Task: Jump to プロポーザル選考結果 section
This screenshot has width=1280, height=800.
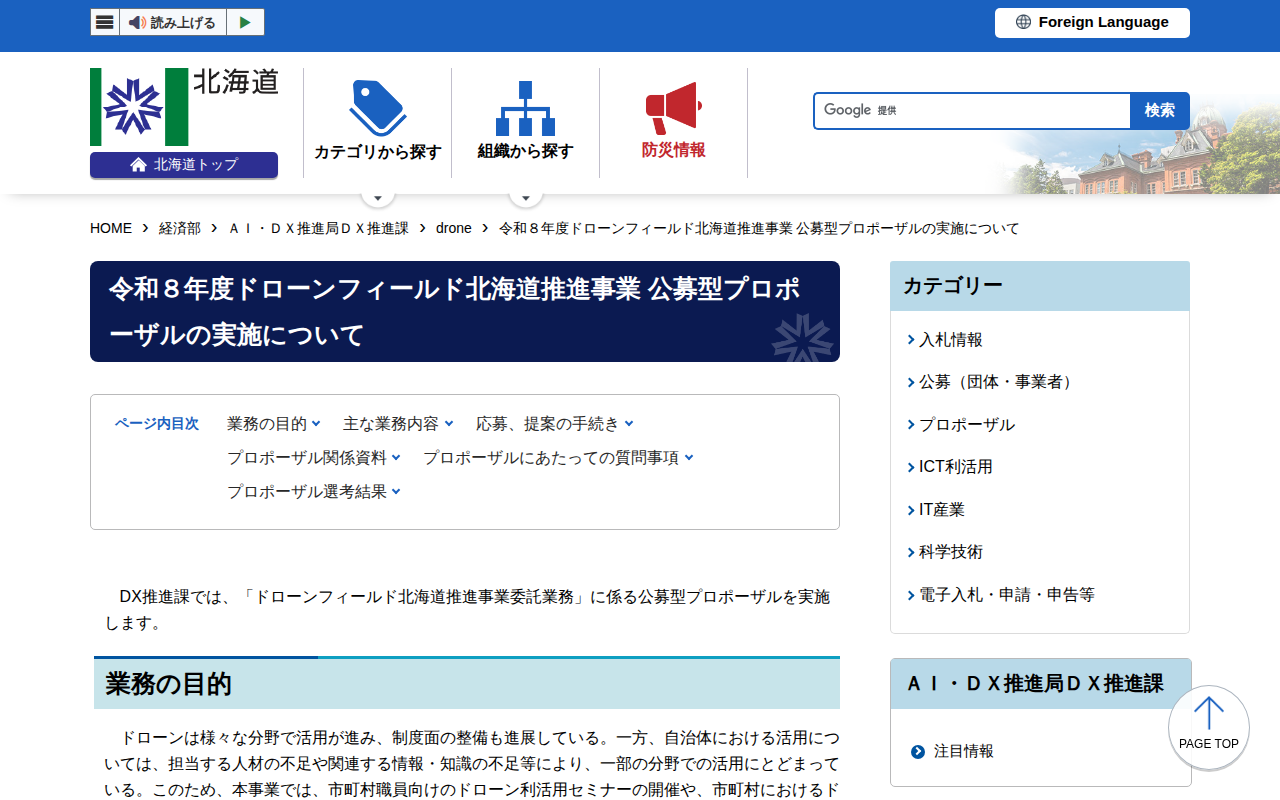Action: [313, 492]
